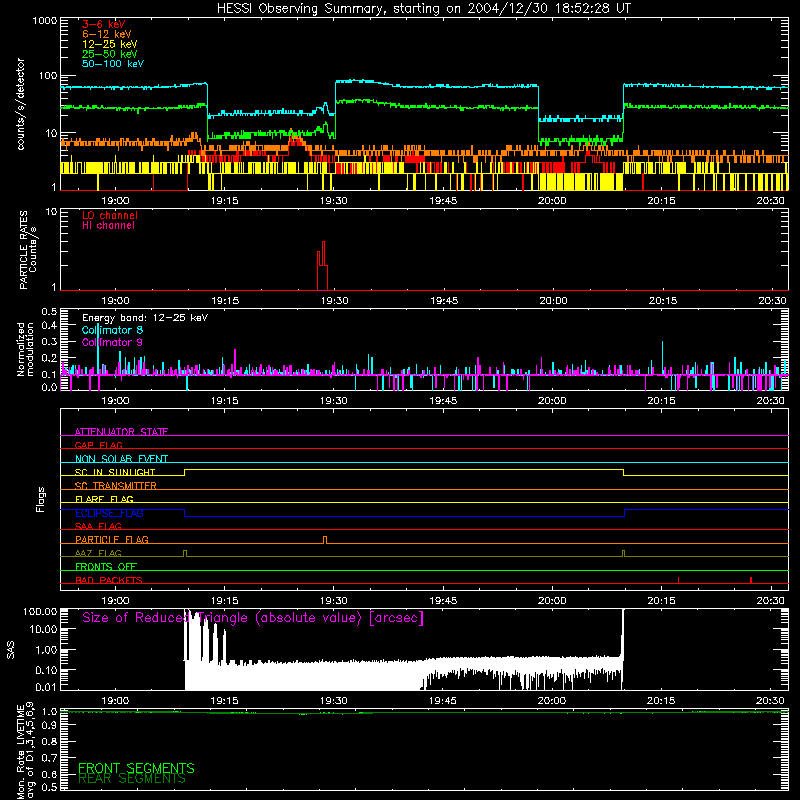Image resolution: width=800 pixels, height=800 pixels.
Task: Click the 19:45 tick label under flags plot
Action: [x=443, y=601]
